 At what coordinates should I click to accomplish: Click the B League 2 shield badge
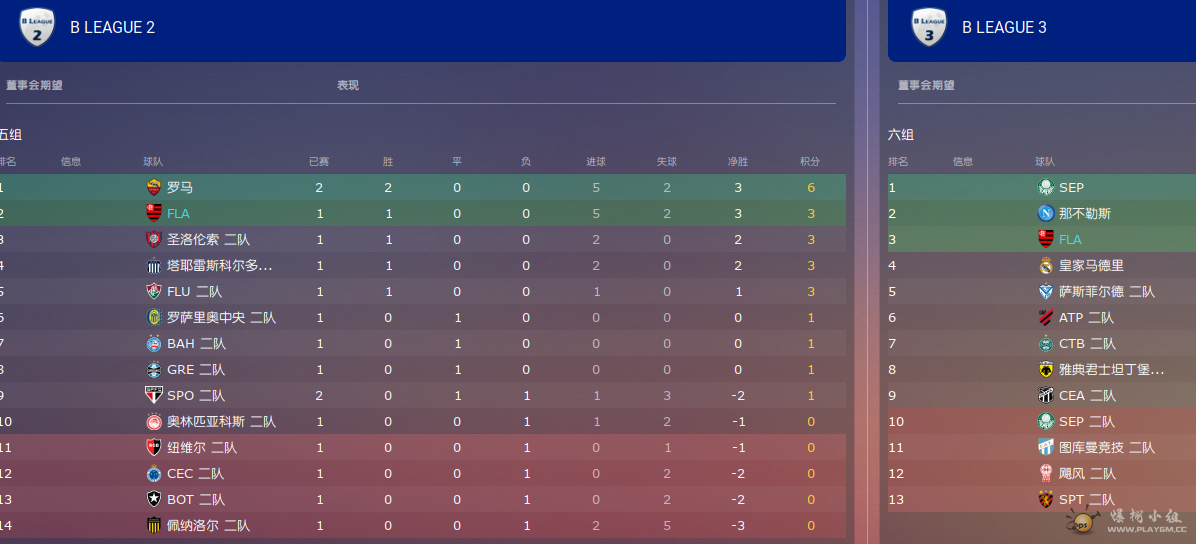37,27
